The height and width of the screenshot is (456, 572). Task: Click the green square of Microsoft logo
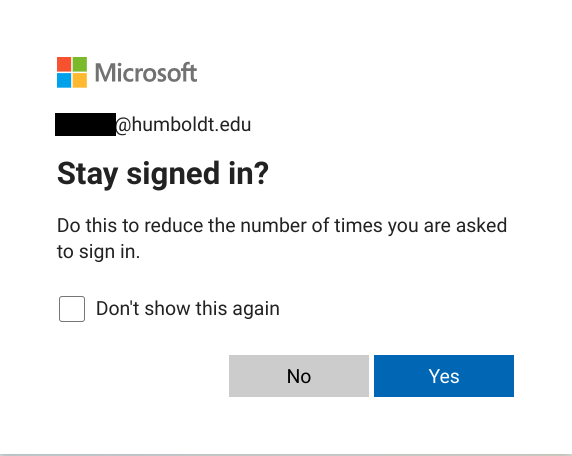click(80, 64)
